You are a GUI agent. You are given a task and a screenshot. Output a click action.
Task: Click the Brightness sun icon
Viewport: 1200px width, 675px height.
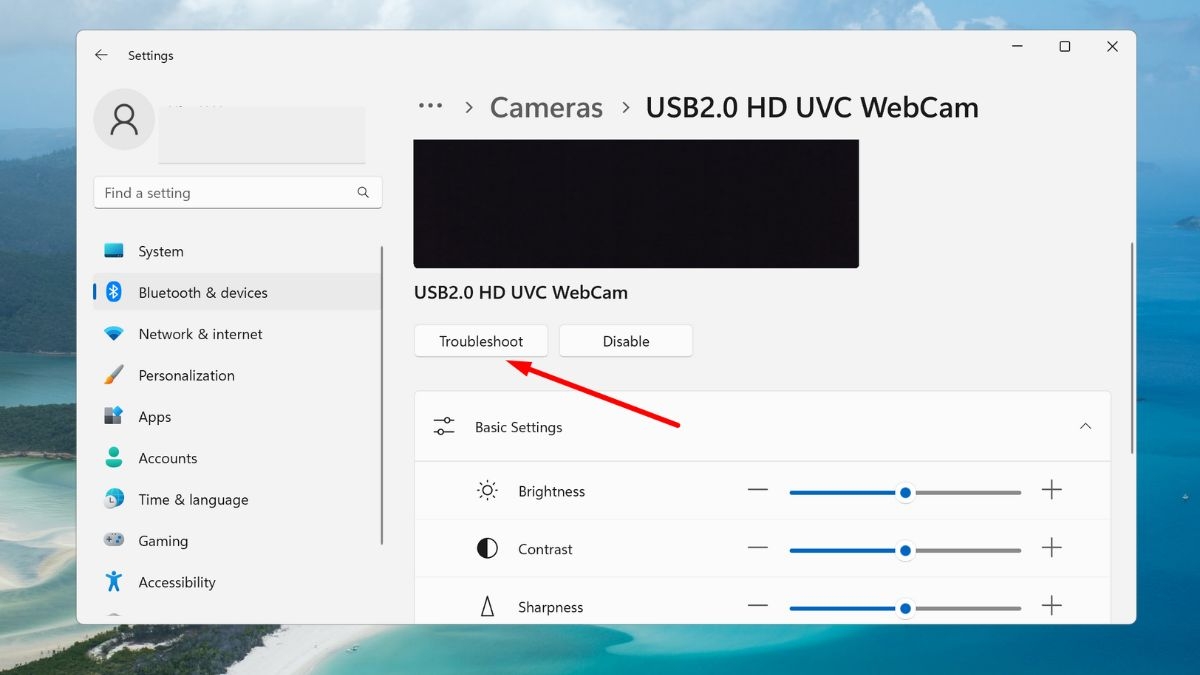tap(487, 490)
